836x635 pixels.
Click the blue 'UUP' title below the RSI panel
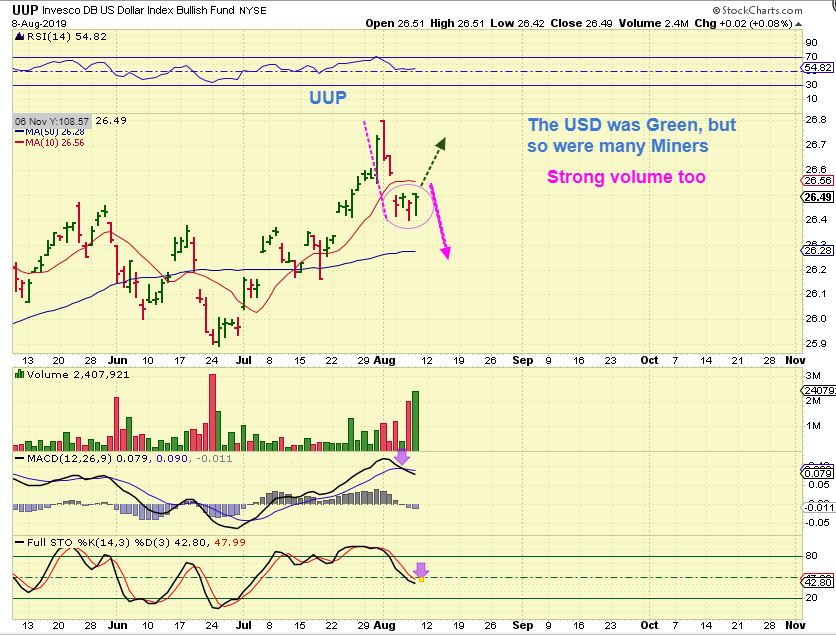[x=328, y=98]
